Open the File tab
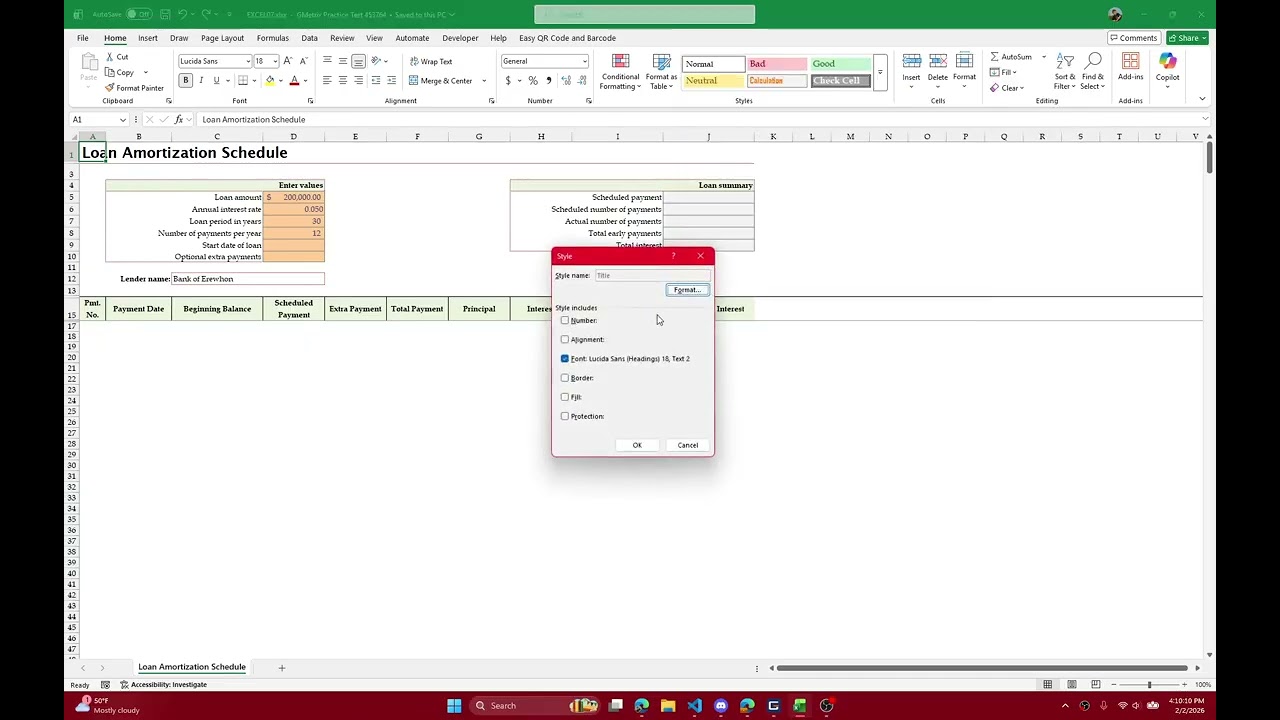 click(83, 38)
